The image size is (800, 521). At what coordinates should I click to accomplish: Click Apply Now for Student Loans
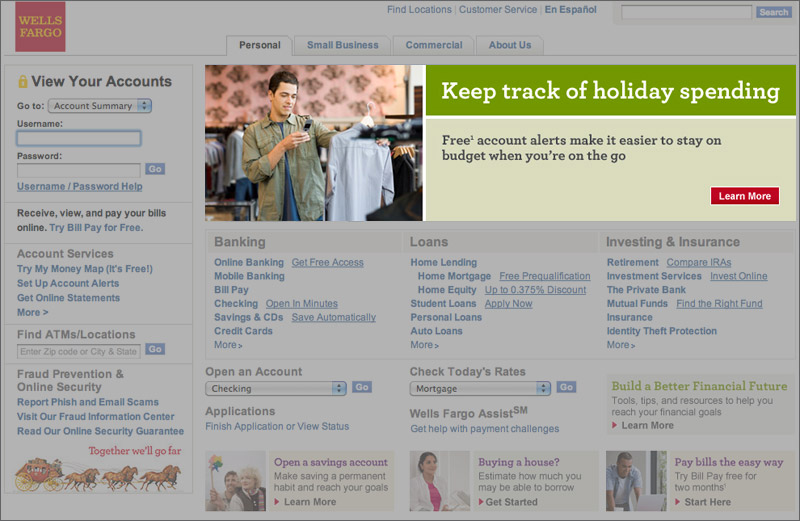[x=508, y=304]
